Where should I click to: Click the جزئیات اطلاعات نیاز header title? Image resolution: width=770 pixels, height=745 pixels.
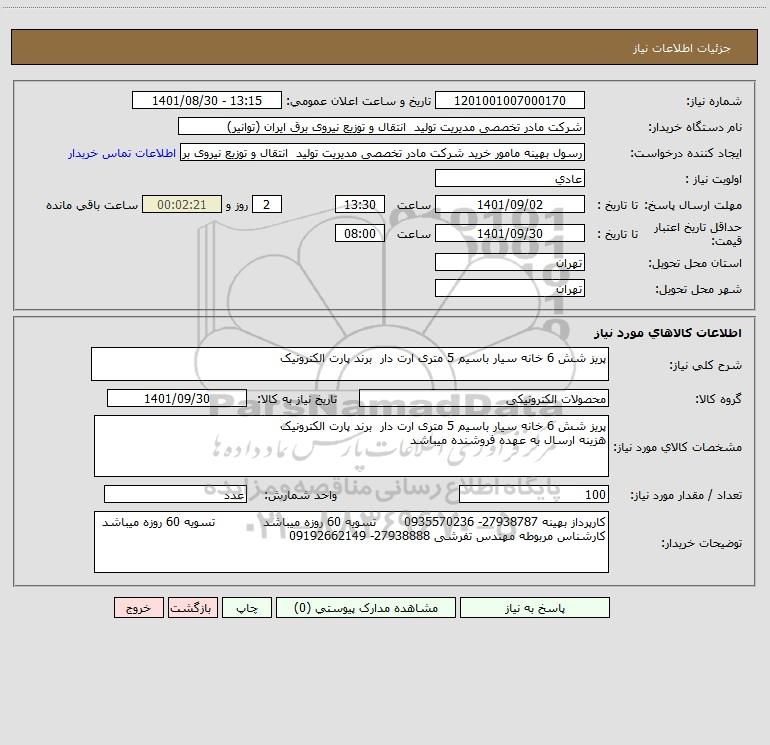(682, 48)
